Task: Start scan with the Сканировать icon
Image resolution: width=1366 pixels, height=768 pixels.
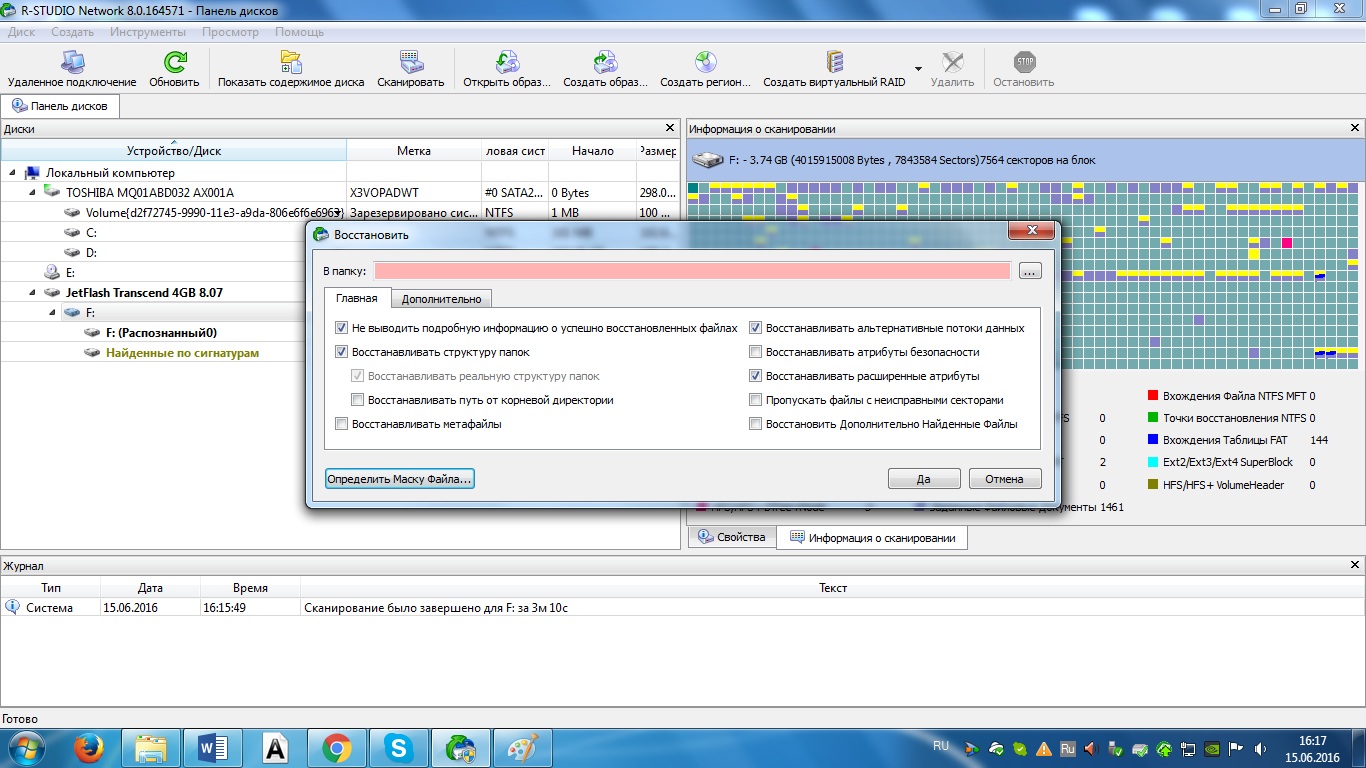Action: point(410,63)
